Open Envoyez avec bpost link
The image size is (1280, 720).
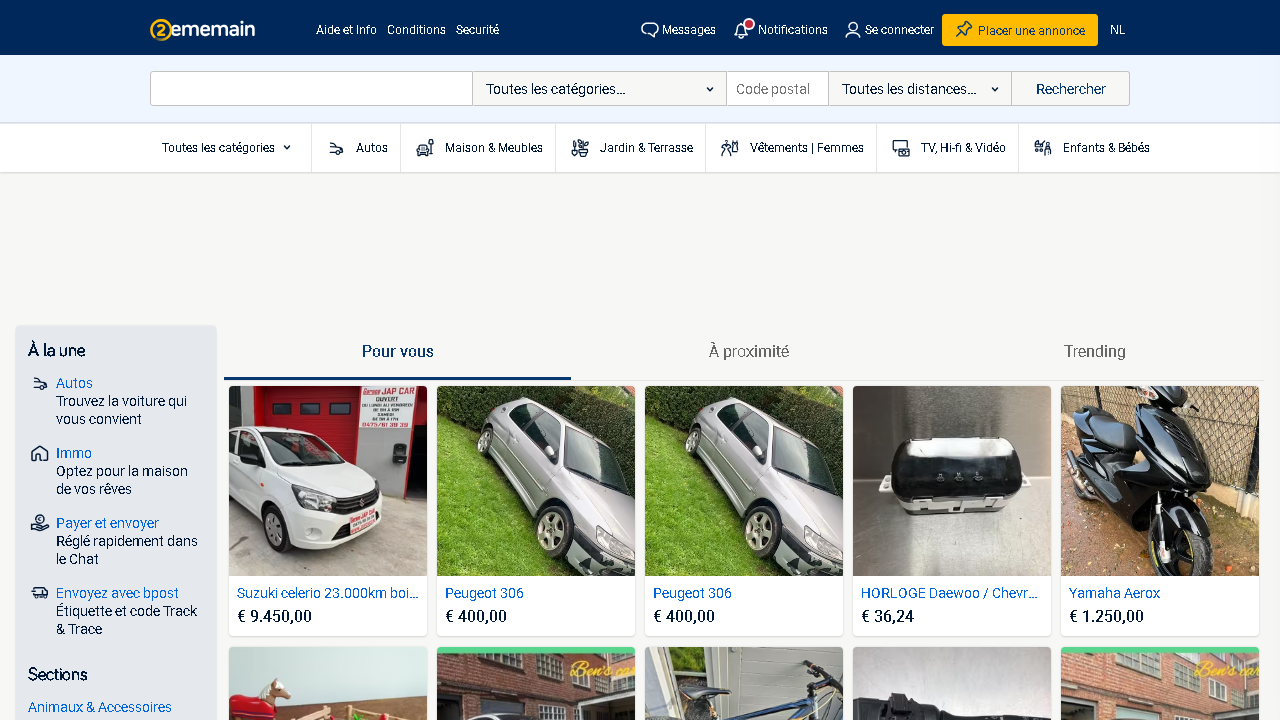117,593
